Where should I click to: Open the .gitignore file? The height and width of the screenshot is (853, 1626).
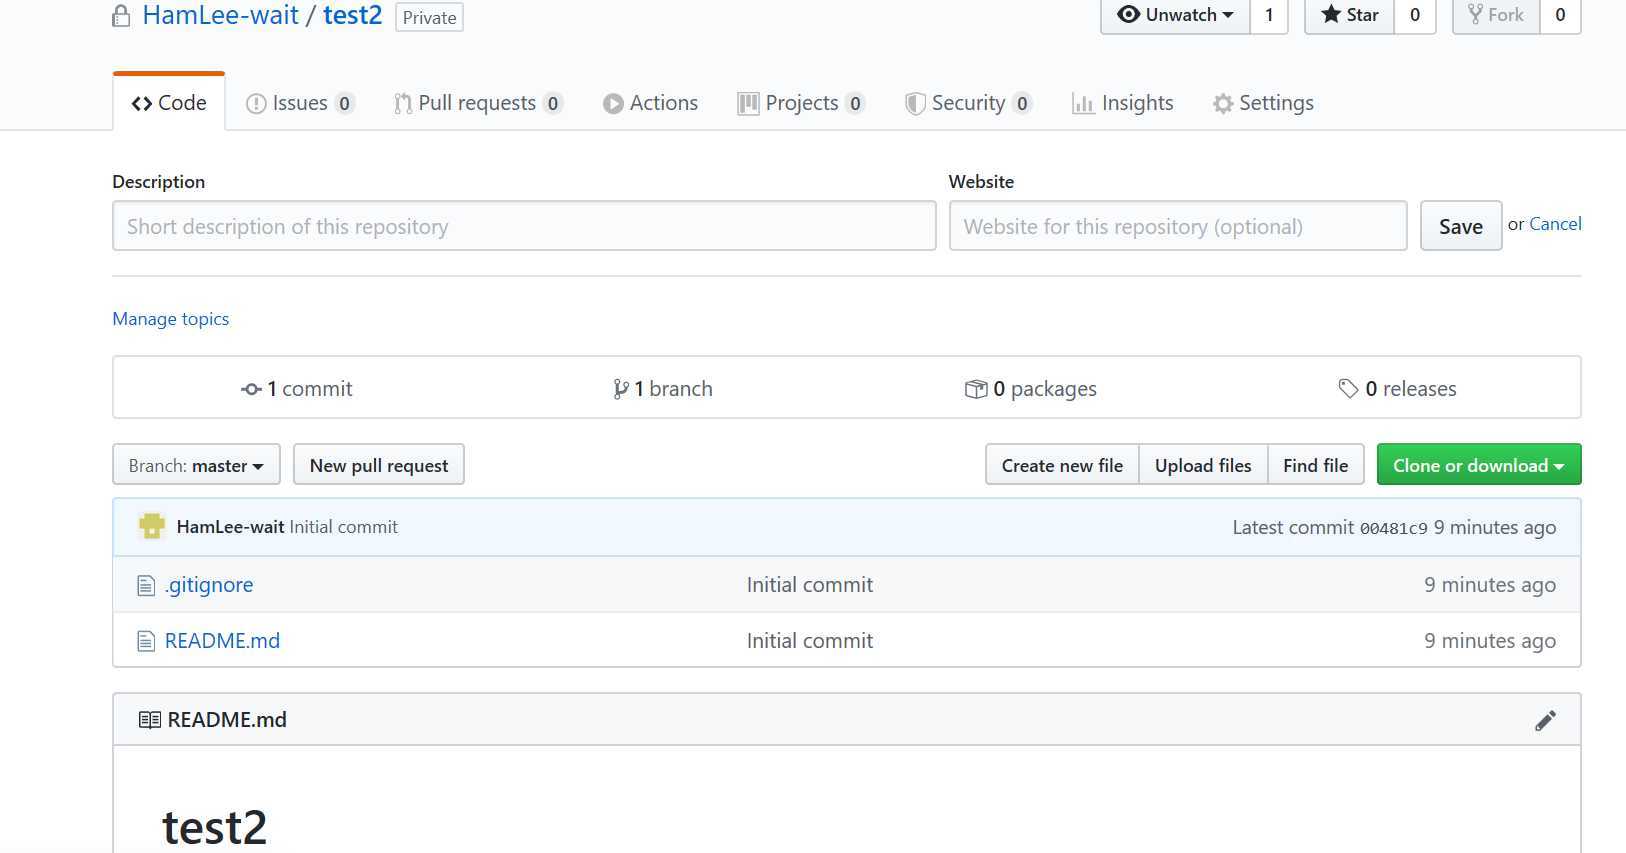click(209, 585)
